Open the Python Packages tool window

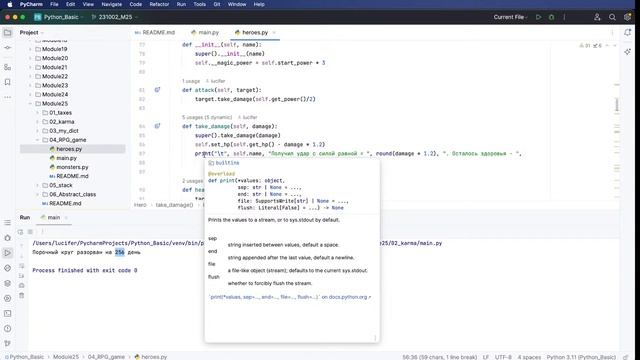[7, 283]
